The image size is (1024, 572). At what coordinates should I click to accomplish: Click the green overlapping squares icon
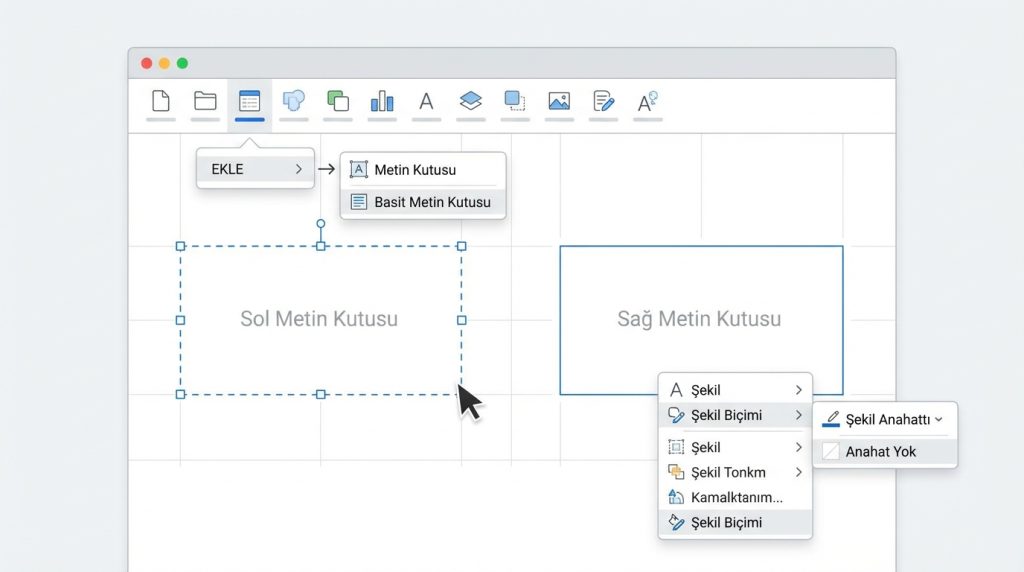(x=338, y=101)
